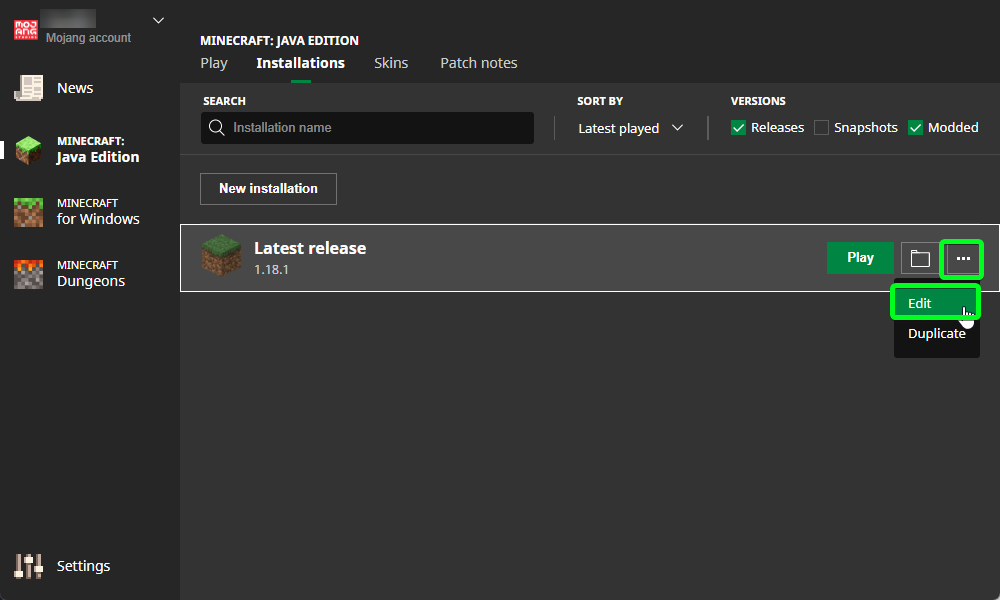The image size is (1000, 600).
Task: Click the Java Edition sidebar label
Action: (98, 157)
